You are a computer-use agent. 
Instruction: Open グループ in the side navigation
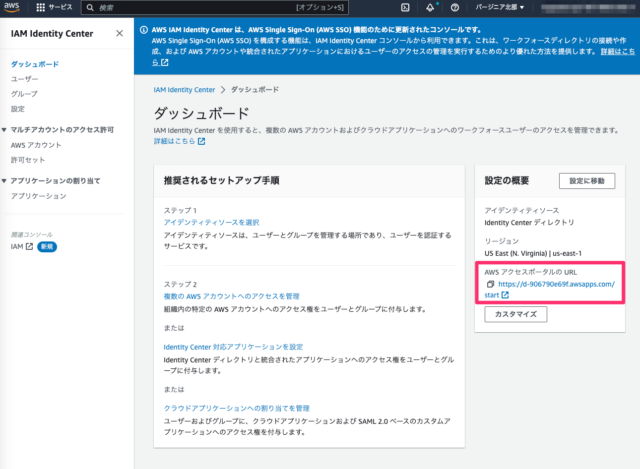coord(24,94)
